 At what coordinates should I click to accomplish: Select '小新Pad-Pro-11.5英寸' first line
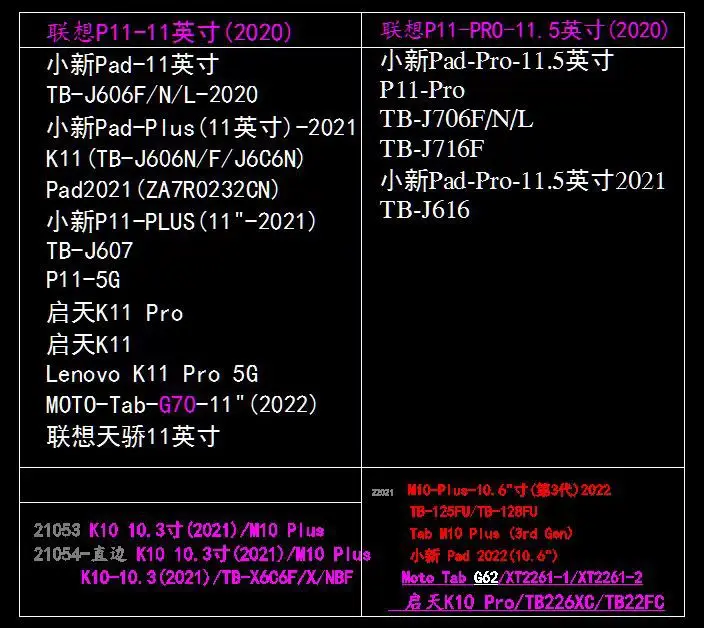497,60
